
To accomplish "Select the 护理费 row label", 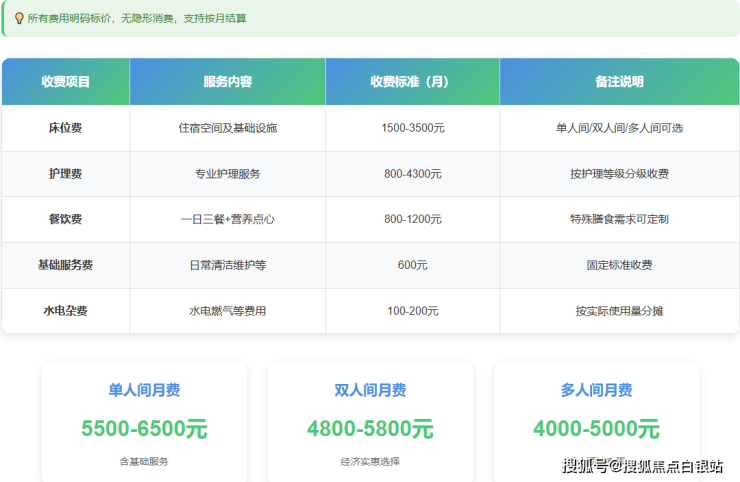I will (x=65, y=174).
